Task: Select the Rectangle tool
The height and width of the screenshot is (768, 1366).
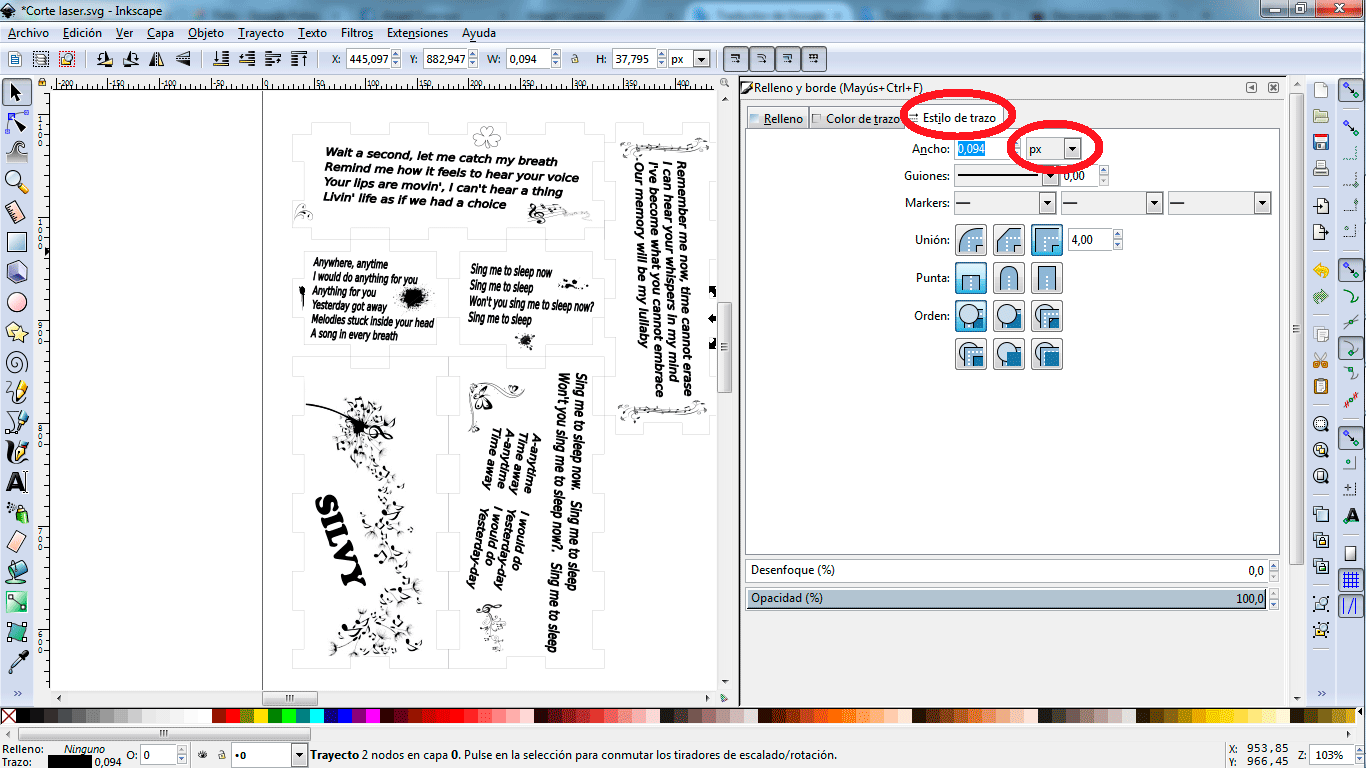Action: tap(16, 242)
